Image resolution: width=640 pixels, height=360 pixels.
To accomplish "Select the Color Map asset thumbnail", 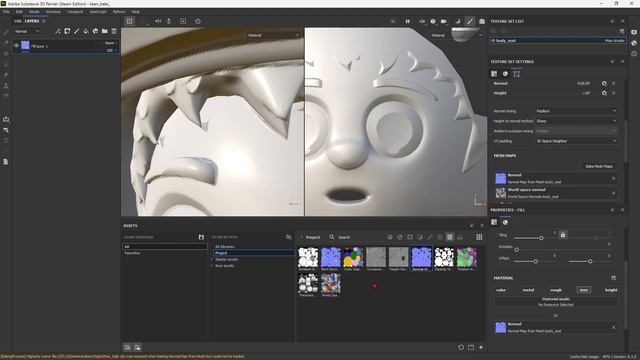I will coord(353,259).
